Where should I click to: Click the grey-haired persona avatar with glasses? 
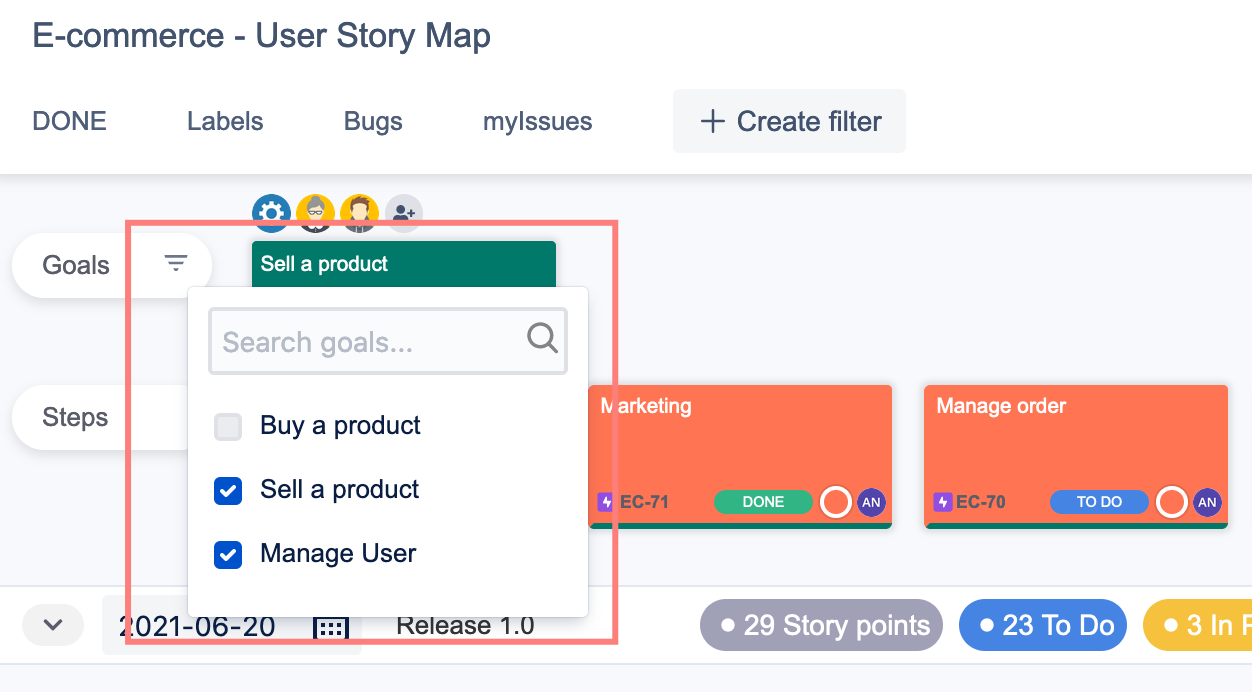pos(316,213)
